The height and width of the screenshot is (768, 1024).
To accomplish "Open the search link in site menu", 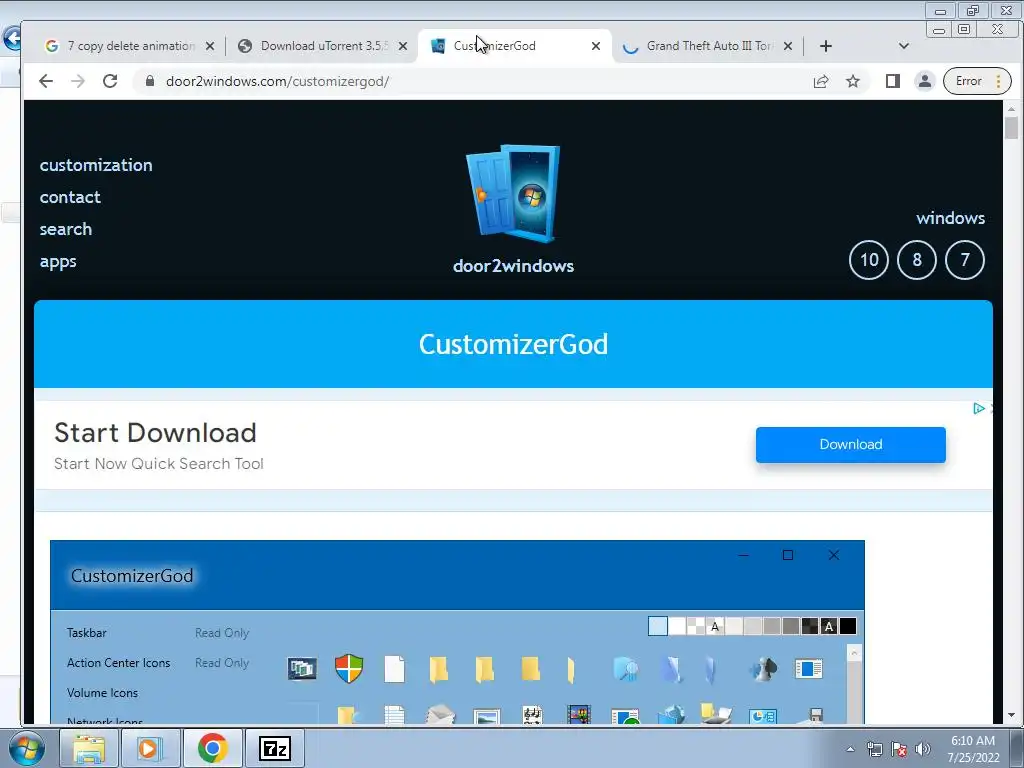I will [66, 229].
